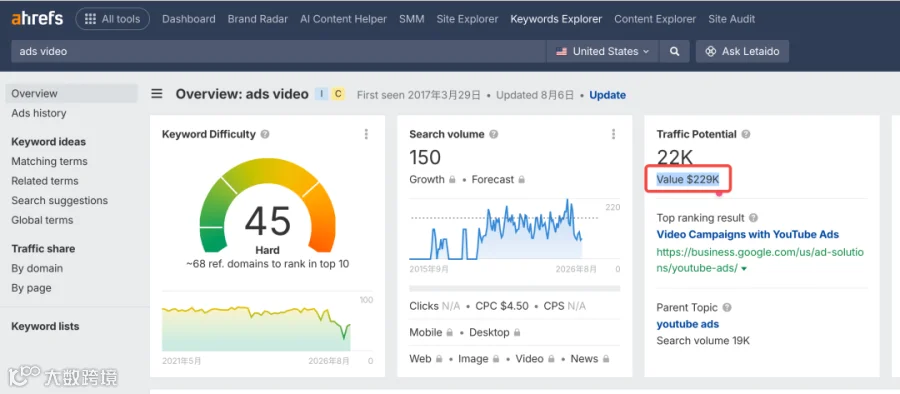Click Search volume help question icon
This screenshot has width=900, height=394.
494,134
